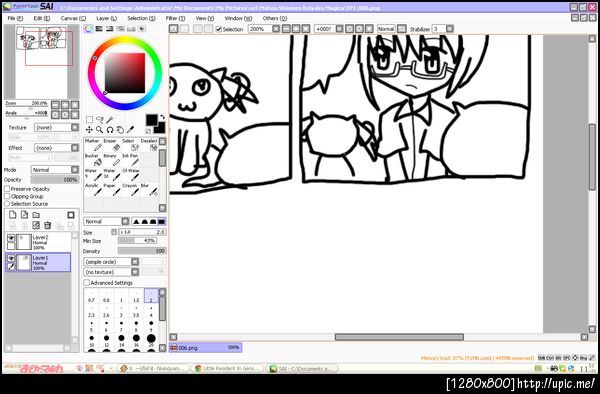Image resolution: width=600 pixels, height=394 pixels.
Task: Activate the Zoom magnifier tool
Action: click(x=99, y=130)
